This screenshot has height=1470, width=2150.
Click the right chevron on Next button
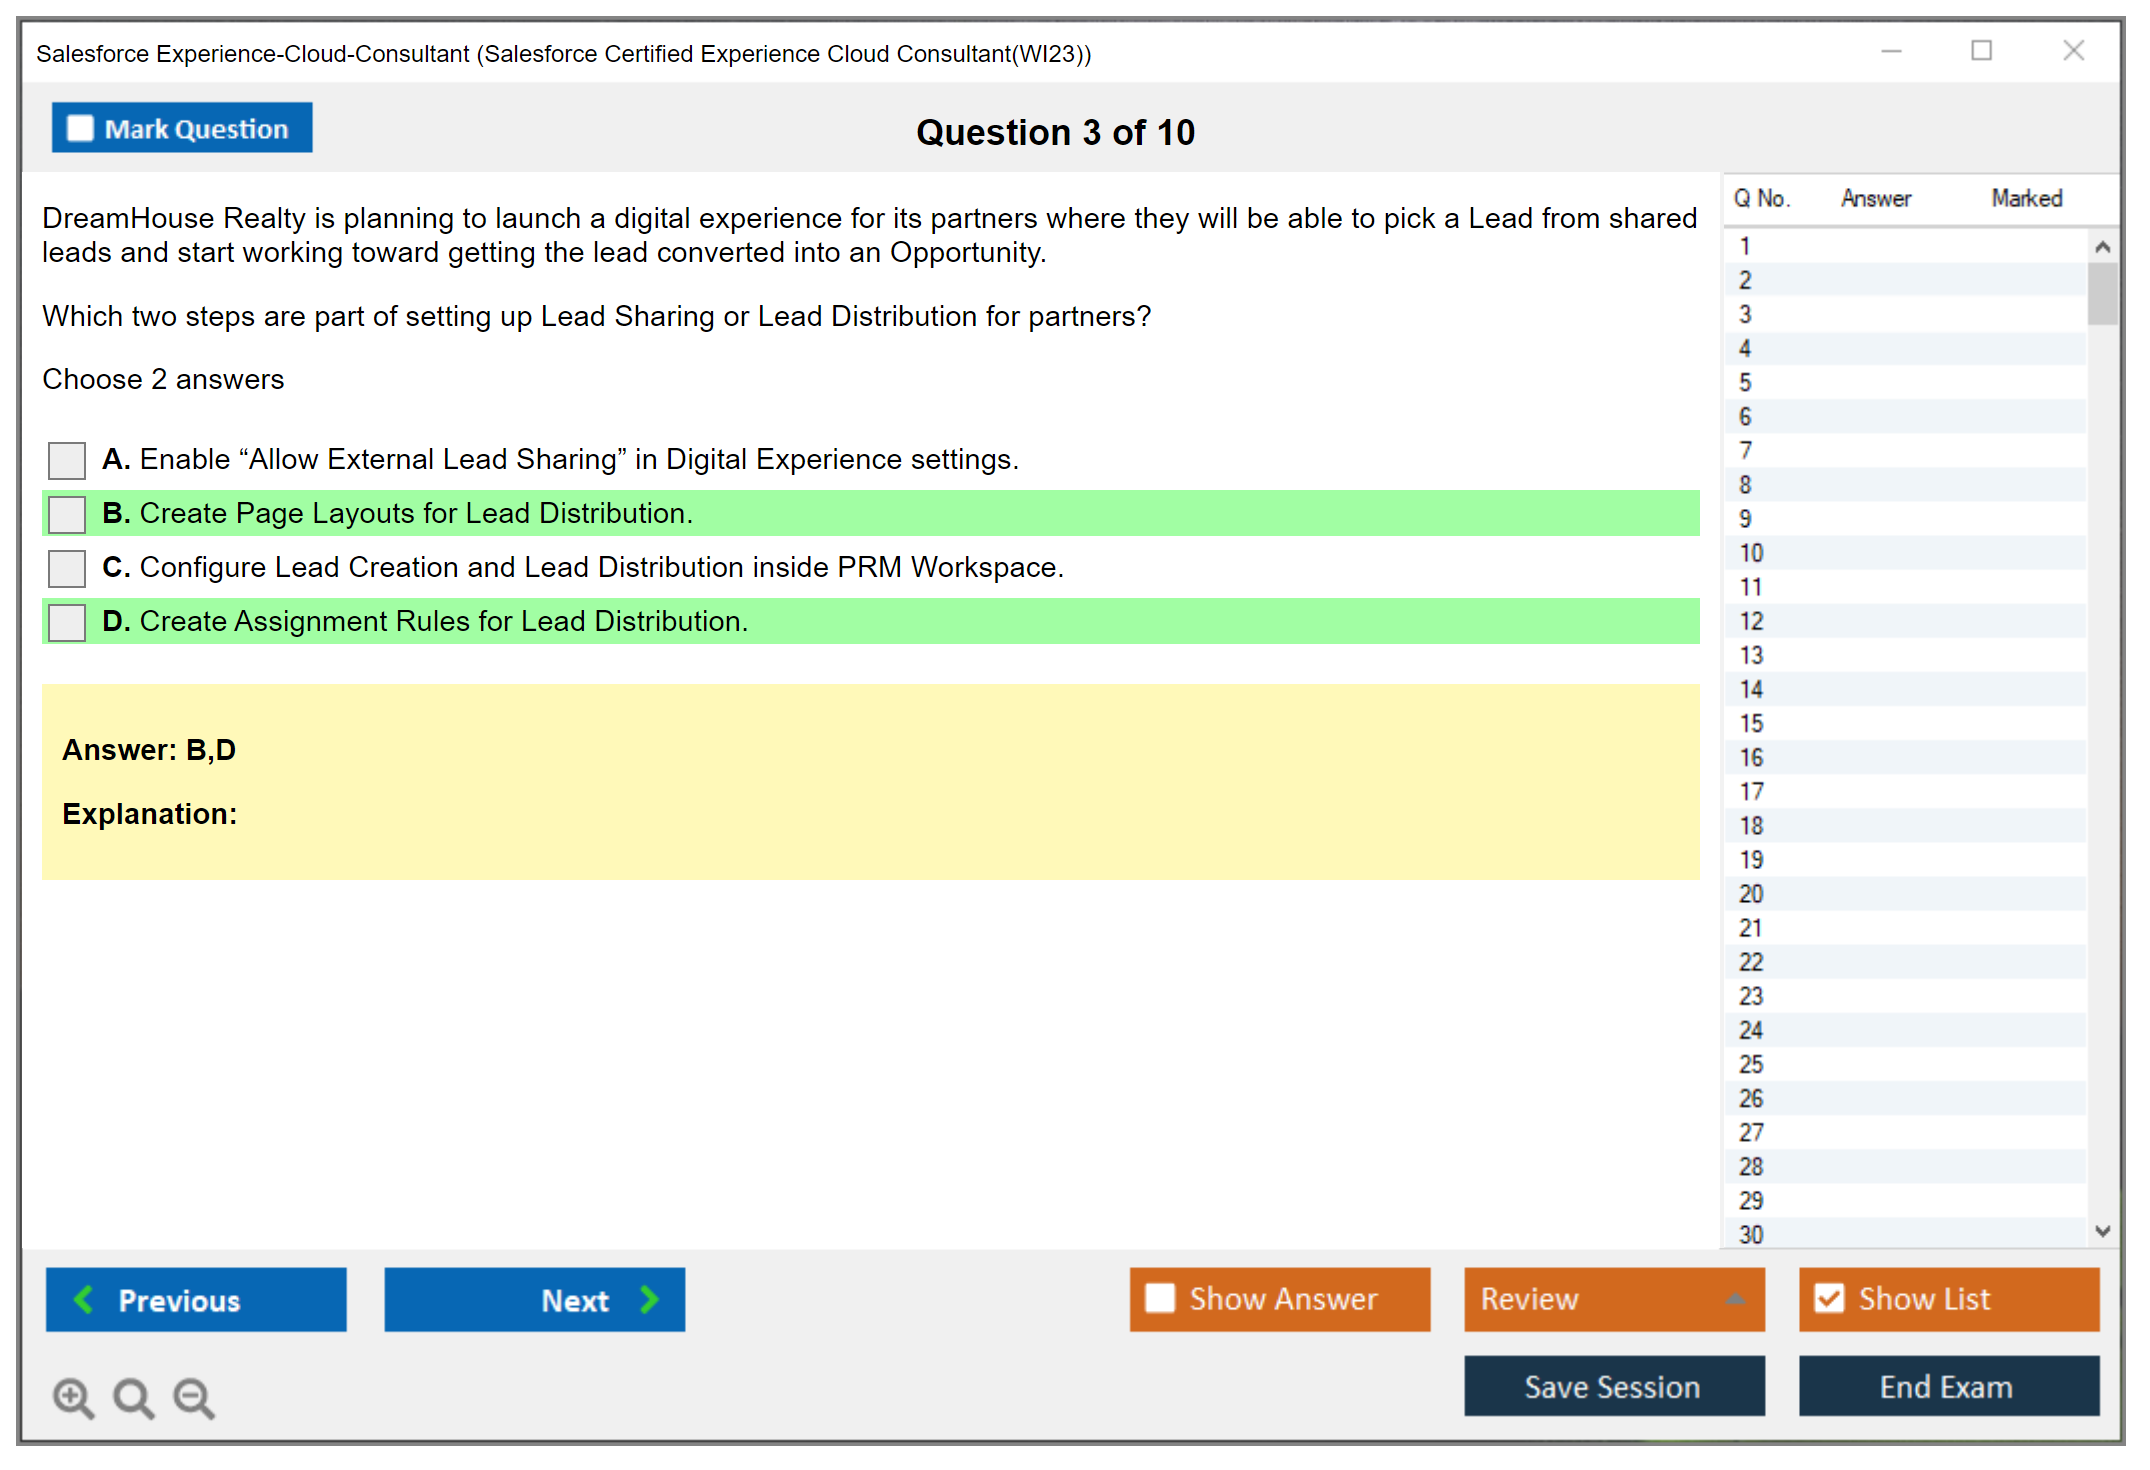tap(650, 1300)
